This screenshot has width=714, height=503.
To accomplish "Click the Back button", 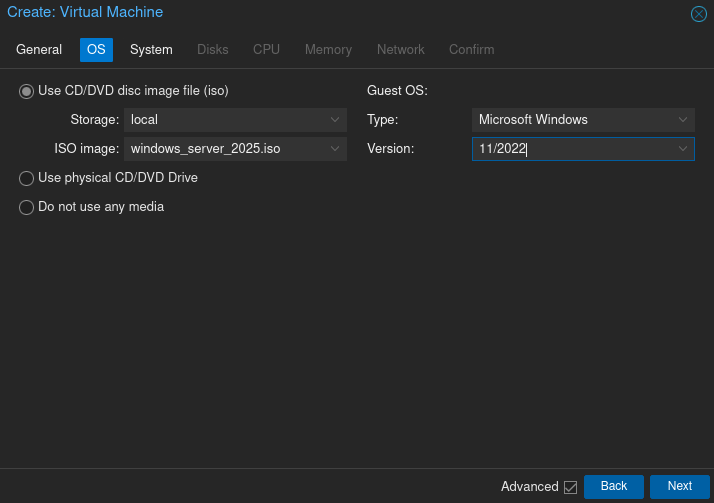I will coord(614,487).
